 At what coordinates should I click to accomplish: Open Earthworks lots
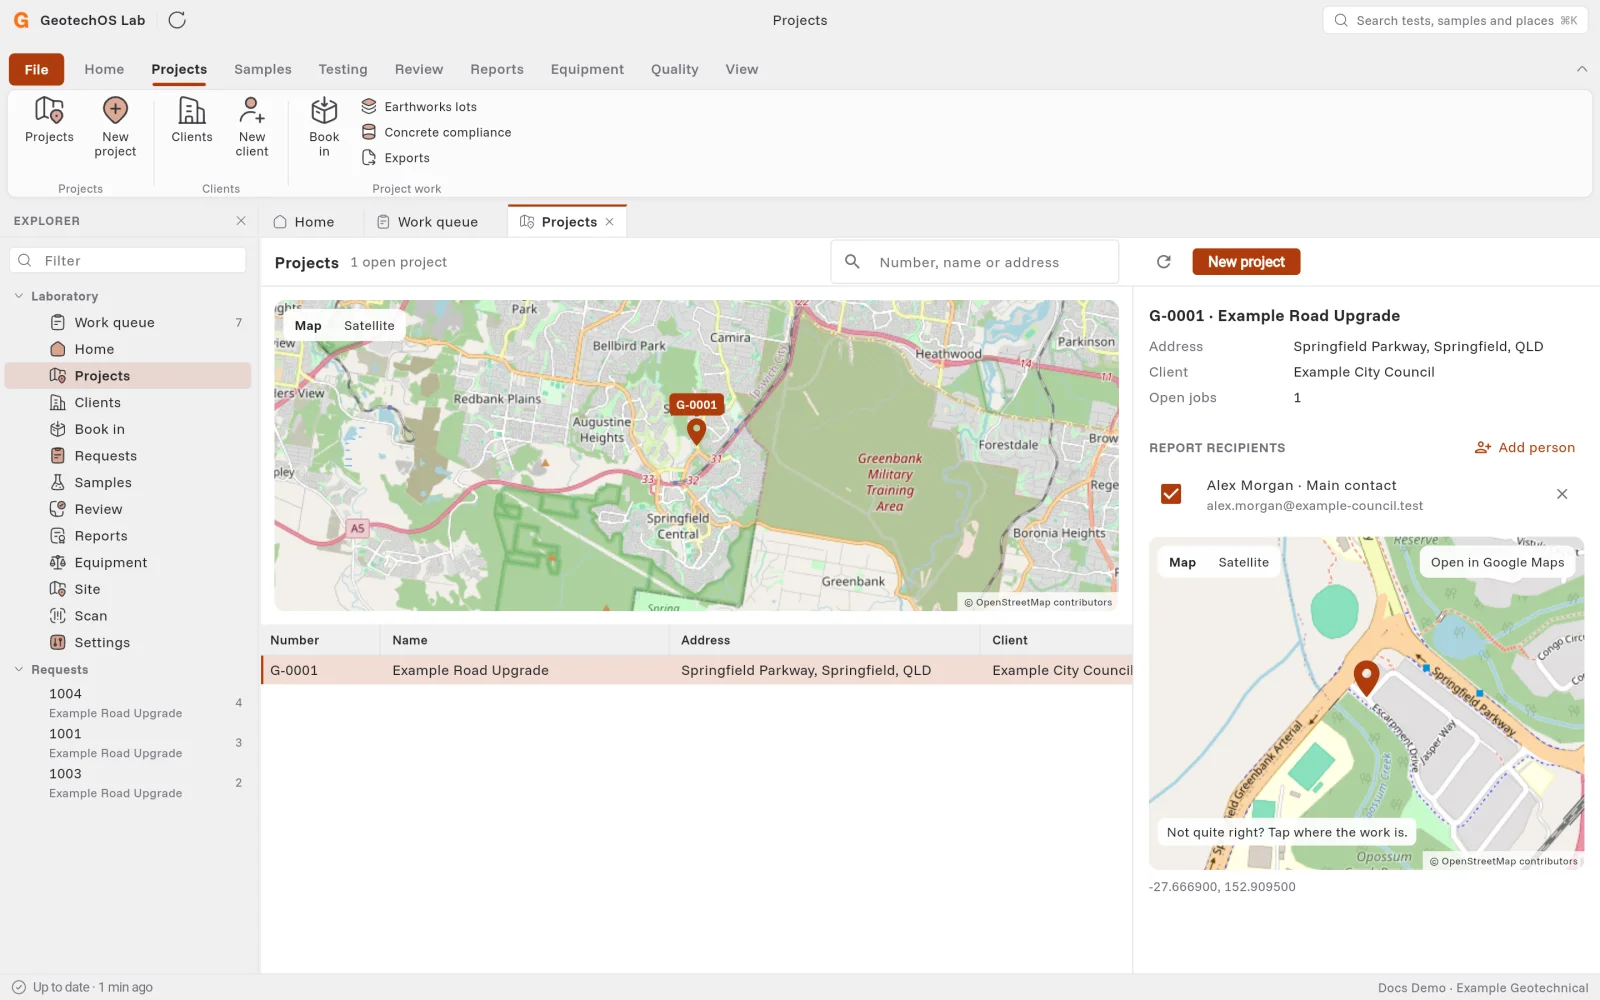(x=419, y=107)
